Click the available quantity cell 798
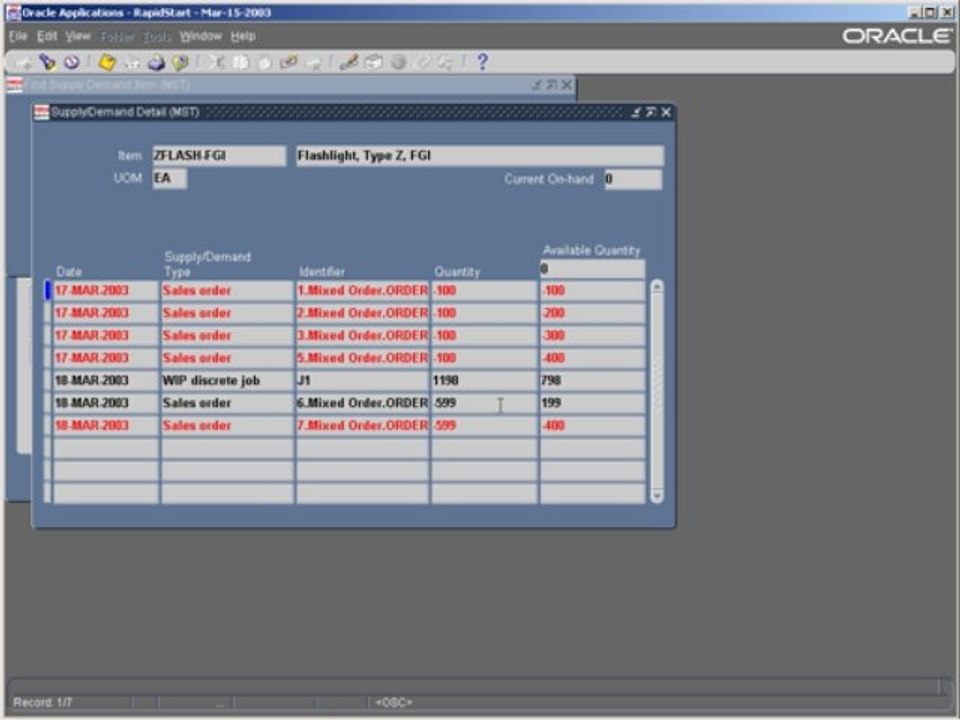The width and height of the screenshot is (960, 720). (x=592, y=380)
